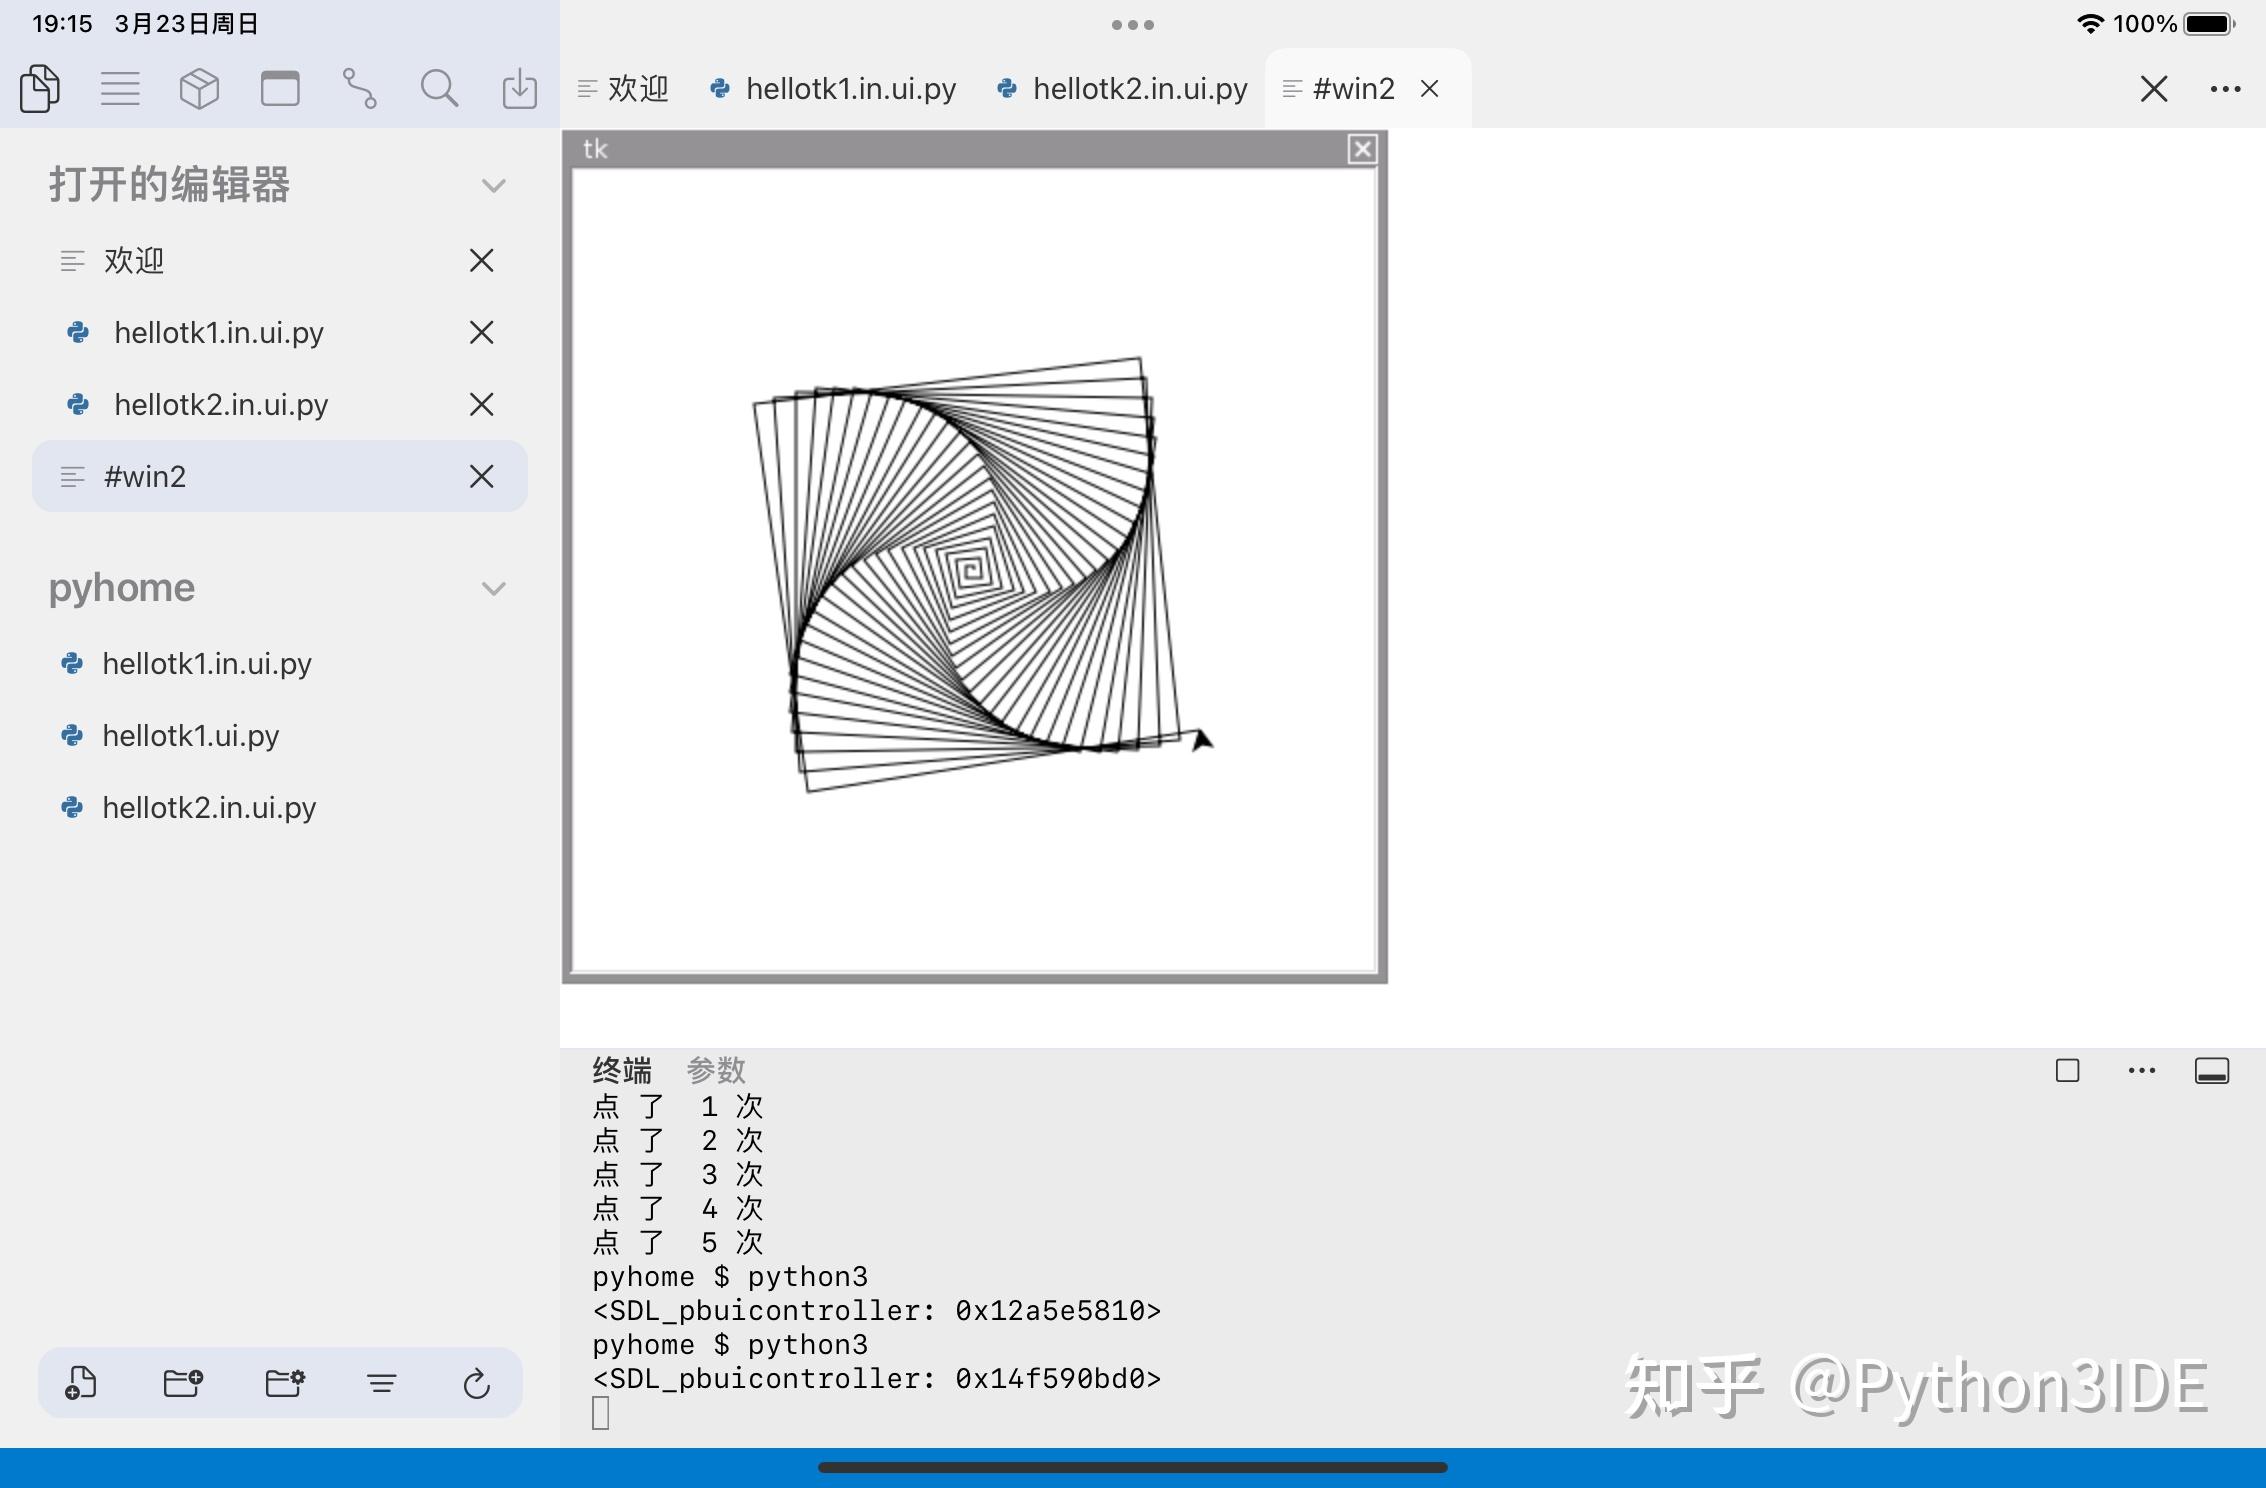This screenshot has width=2266, height=1488.
Task: Collapse the 打开的编辑器 section
Action: coord(492,185)
